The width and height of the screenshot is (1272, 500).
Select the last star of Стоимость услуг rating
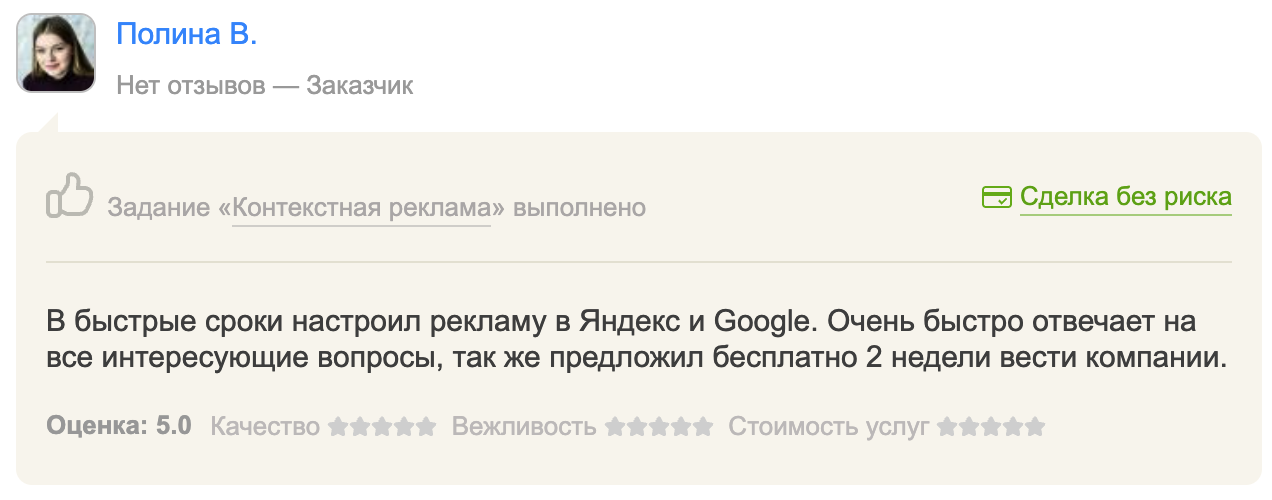(1034, 427)
